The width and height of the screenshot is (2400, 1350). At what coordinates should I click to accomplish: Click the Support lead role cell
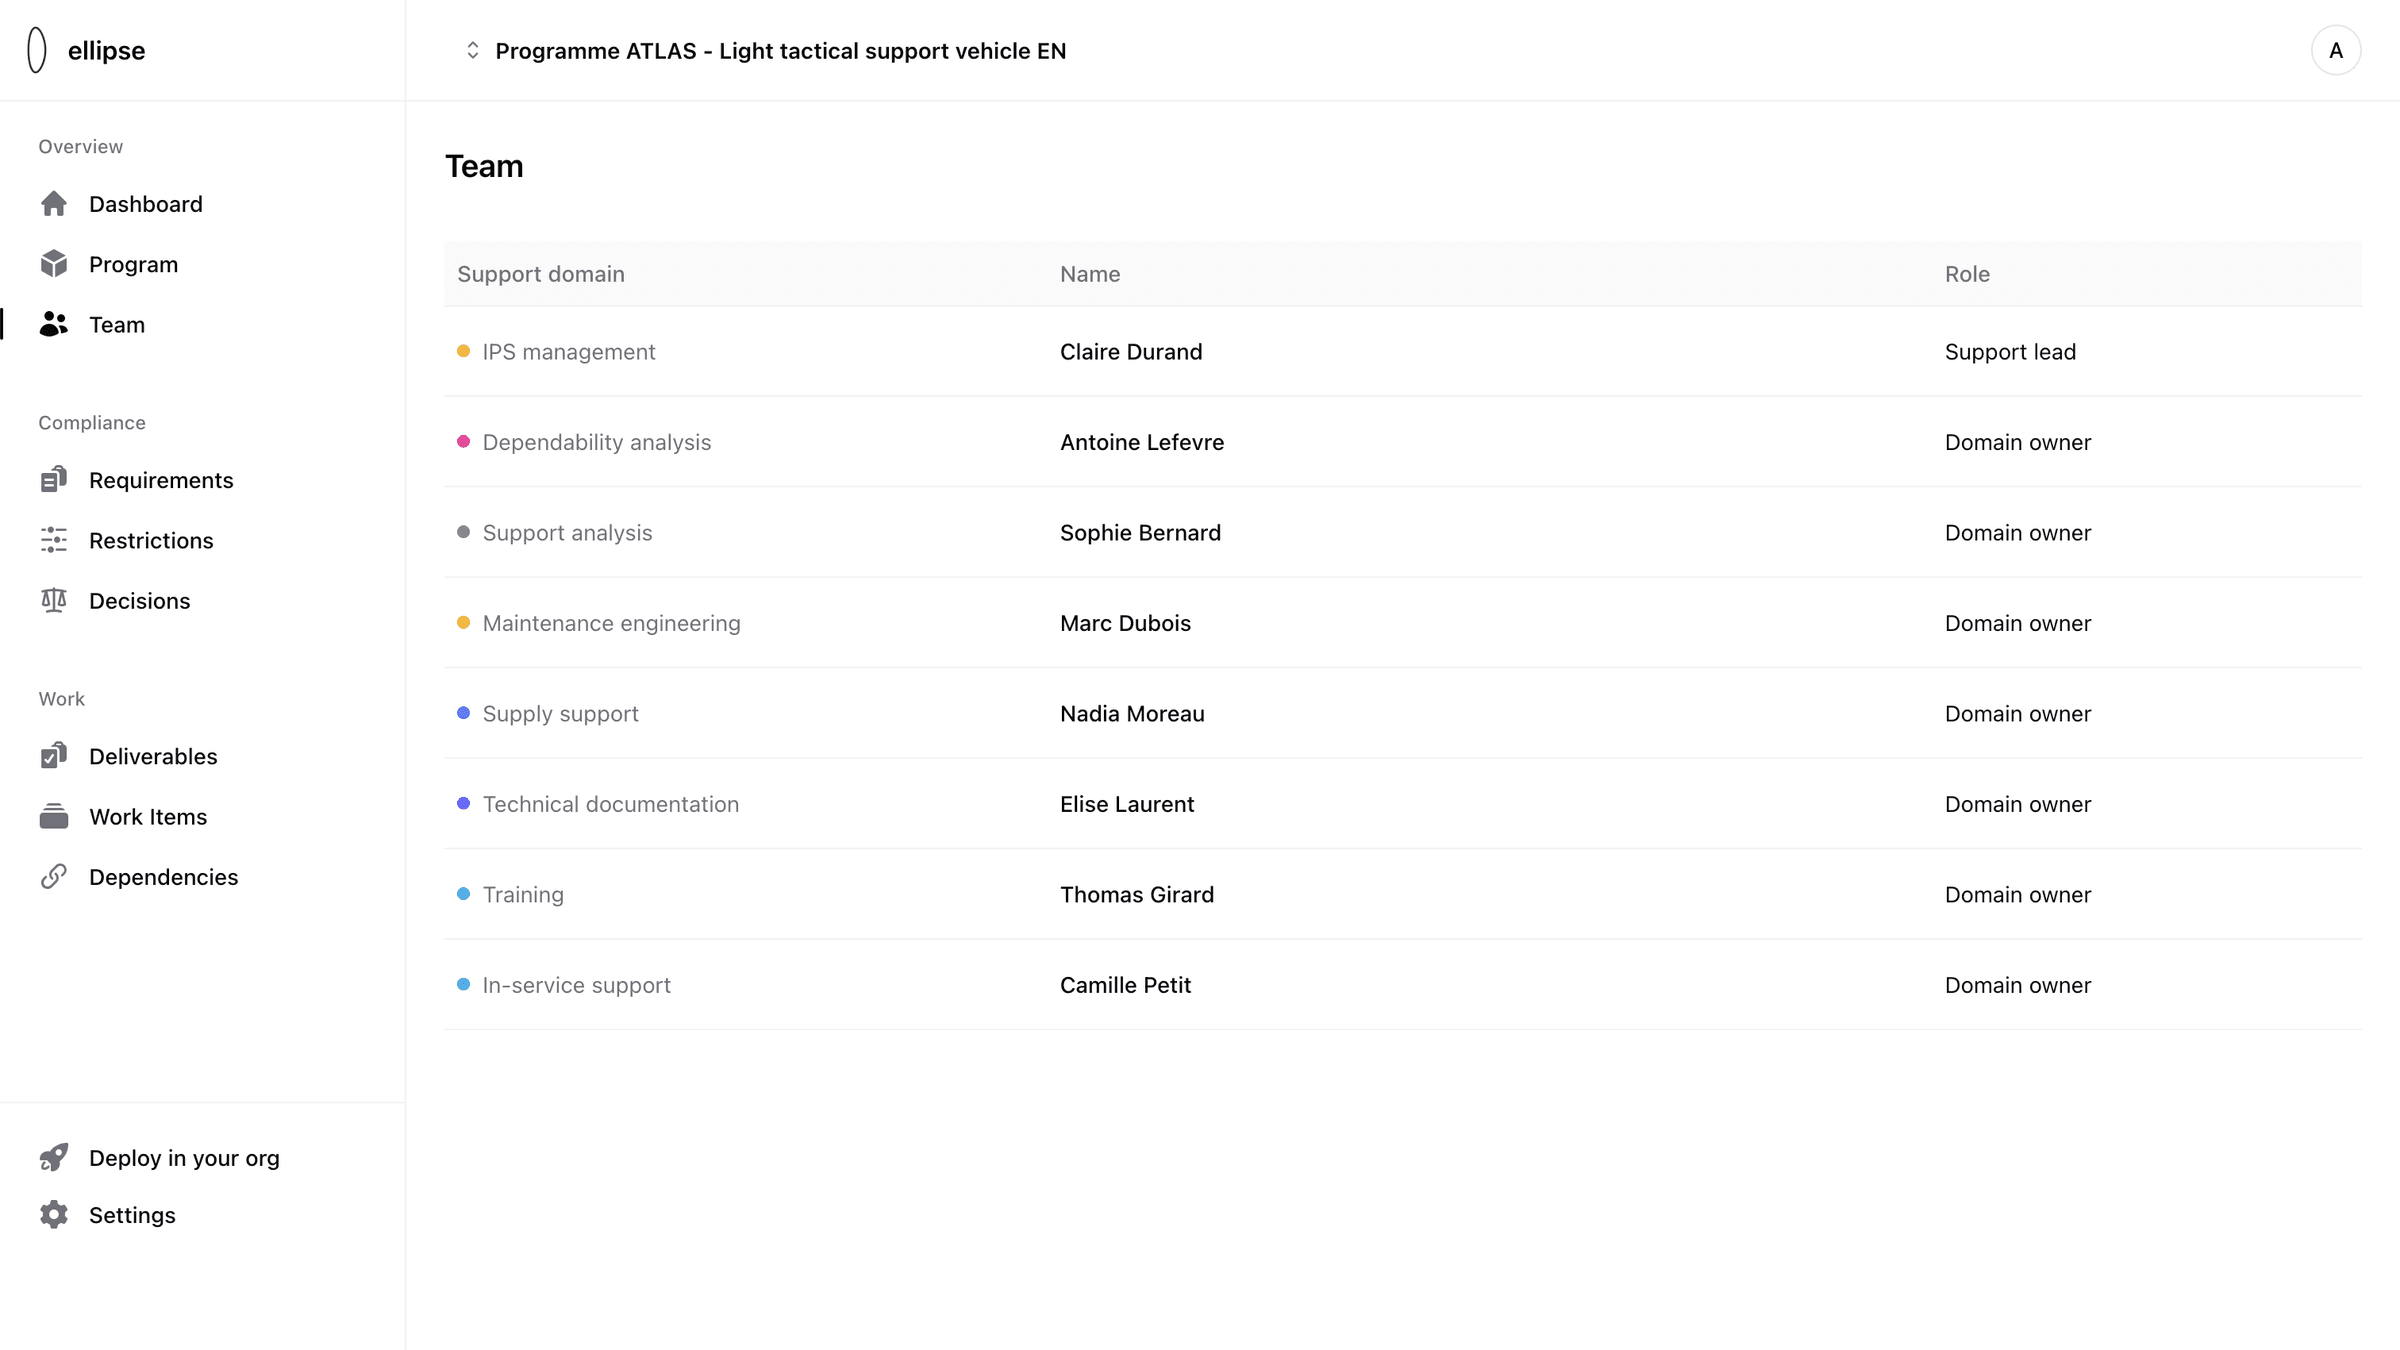[2010, 351]
